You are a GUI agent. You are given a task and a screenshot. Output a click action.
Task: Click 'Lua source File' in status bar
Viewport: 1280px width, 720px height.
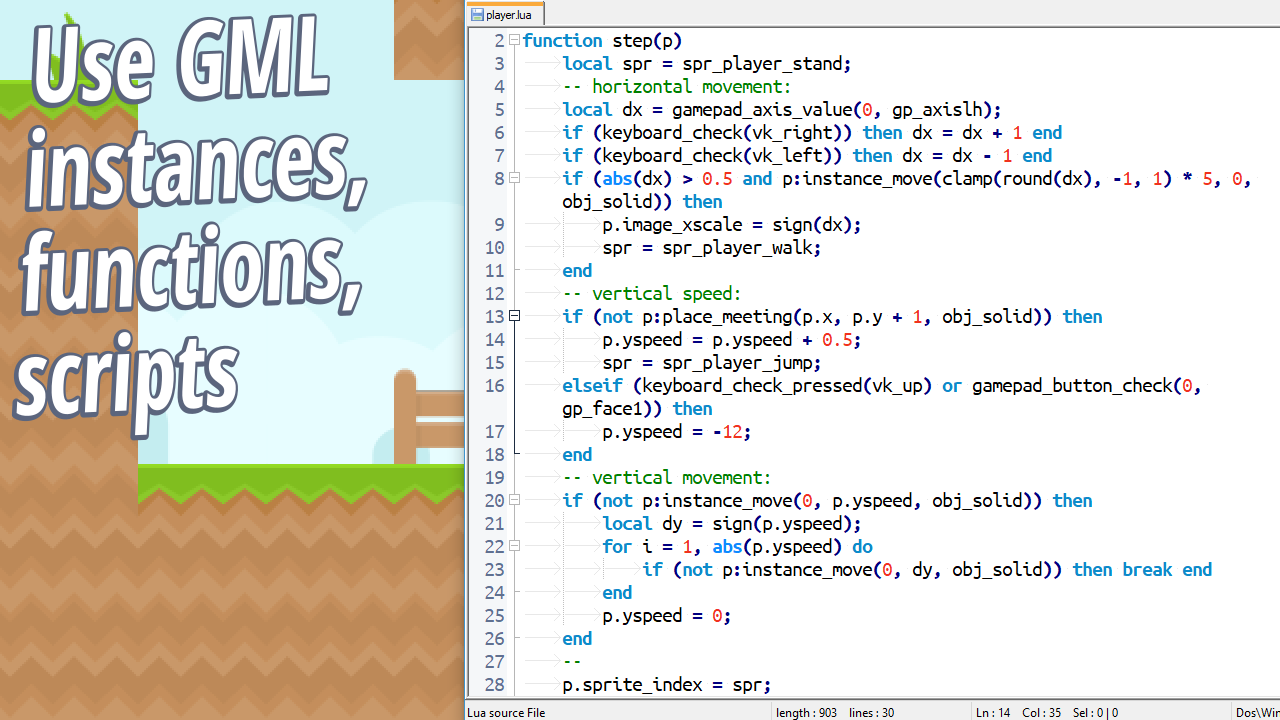pyautogui.click(x=506, y=712)
